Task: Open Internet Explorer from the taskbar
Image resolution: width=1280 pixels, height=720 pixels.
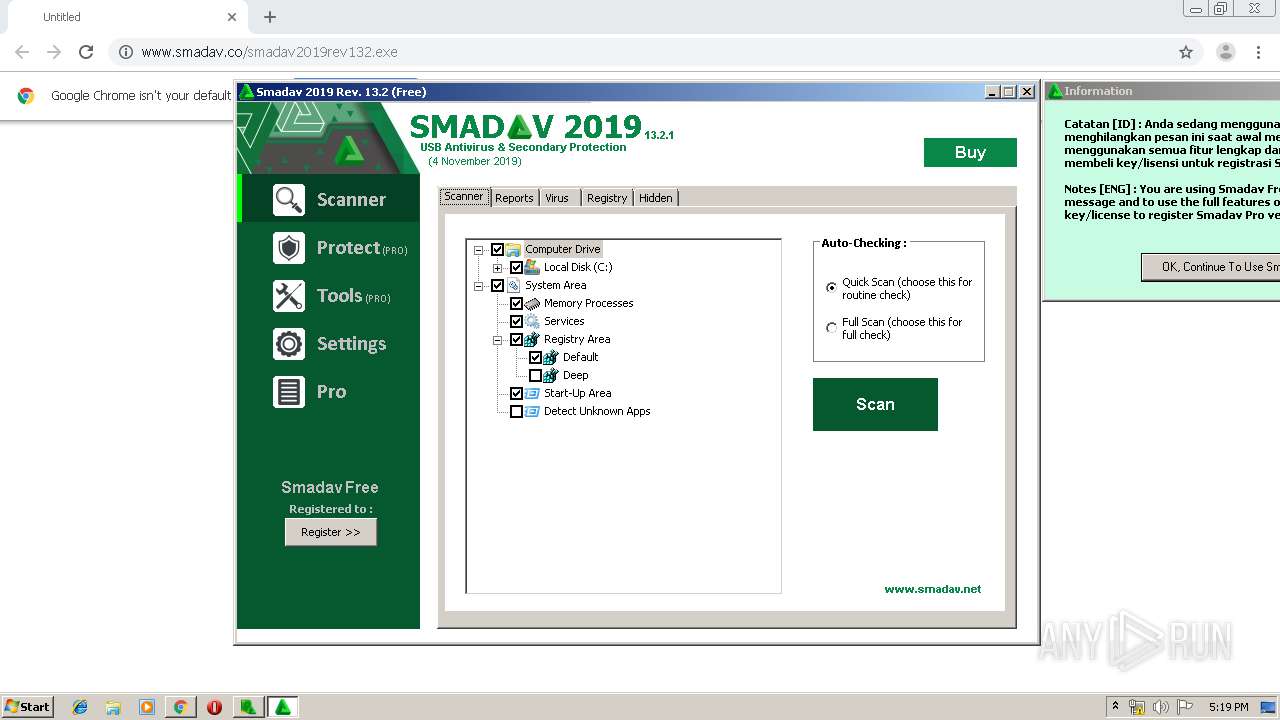Action: 80,707
